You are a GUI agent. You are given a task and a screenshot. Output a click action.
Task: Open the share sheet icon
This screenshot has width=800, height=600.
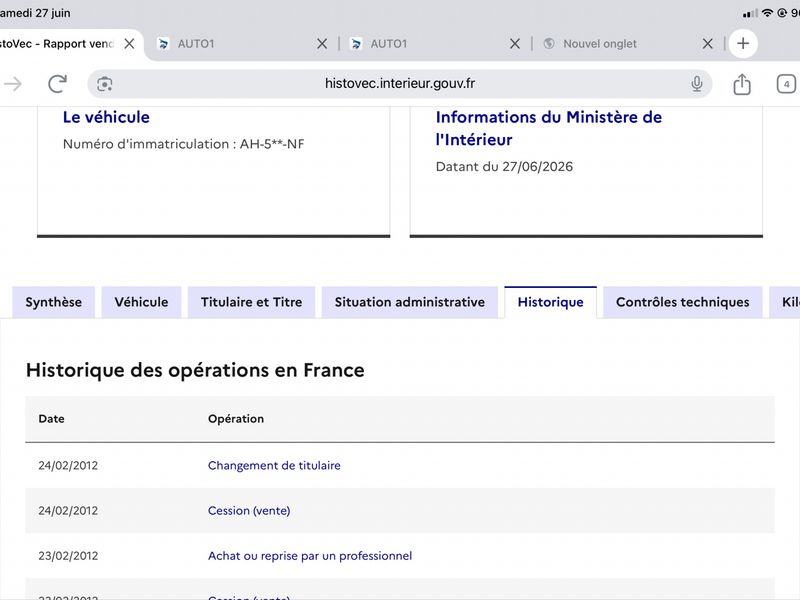(x=742, y=84)
